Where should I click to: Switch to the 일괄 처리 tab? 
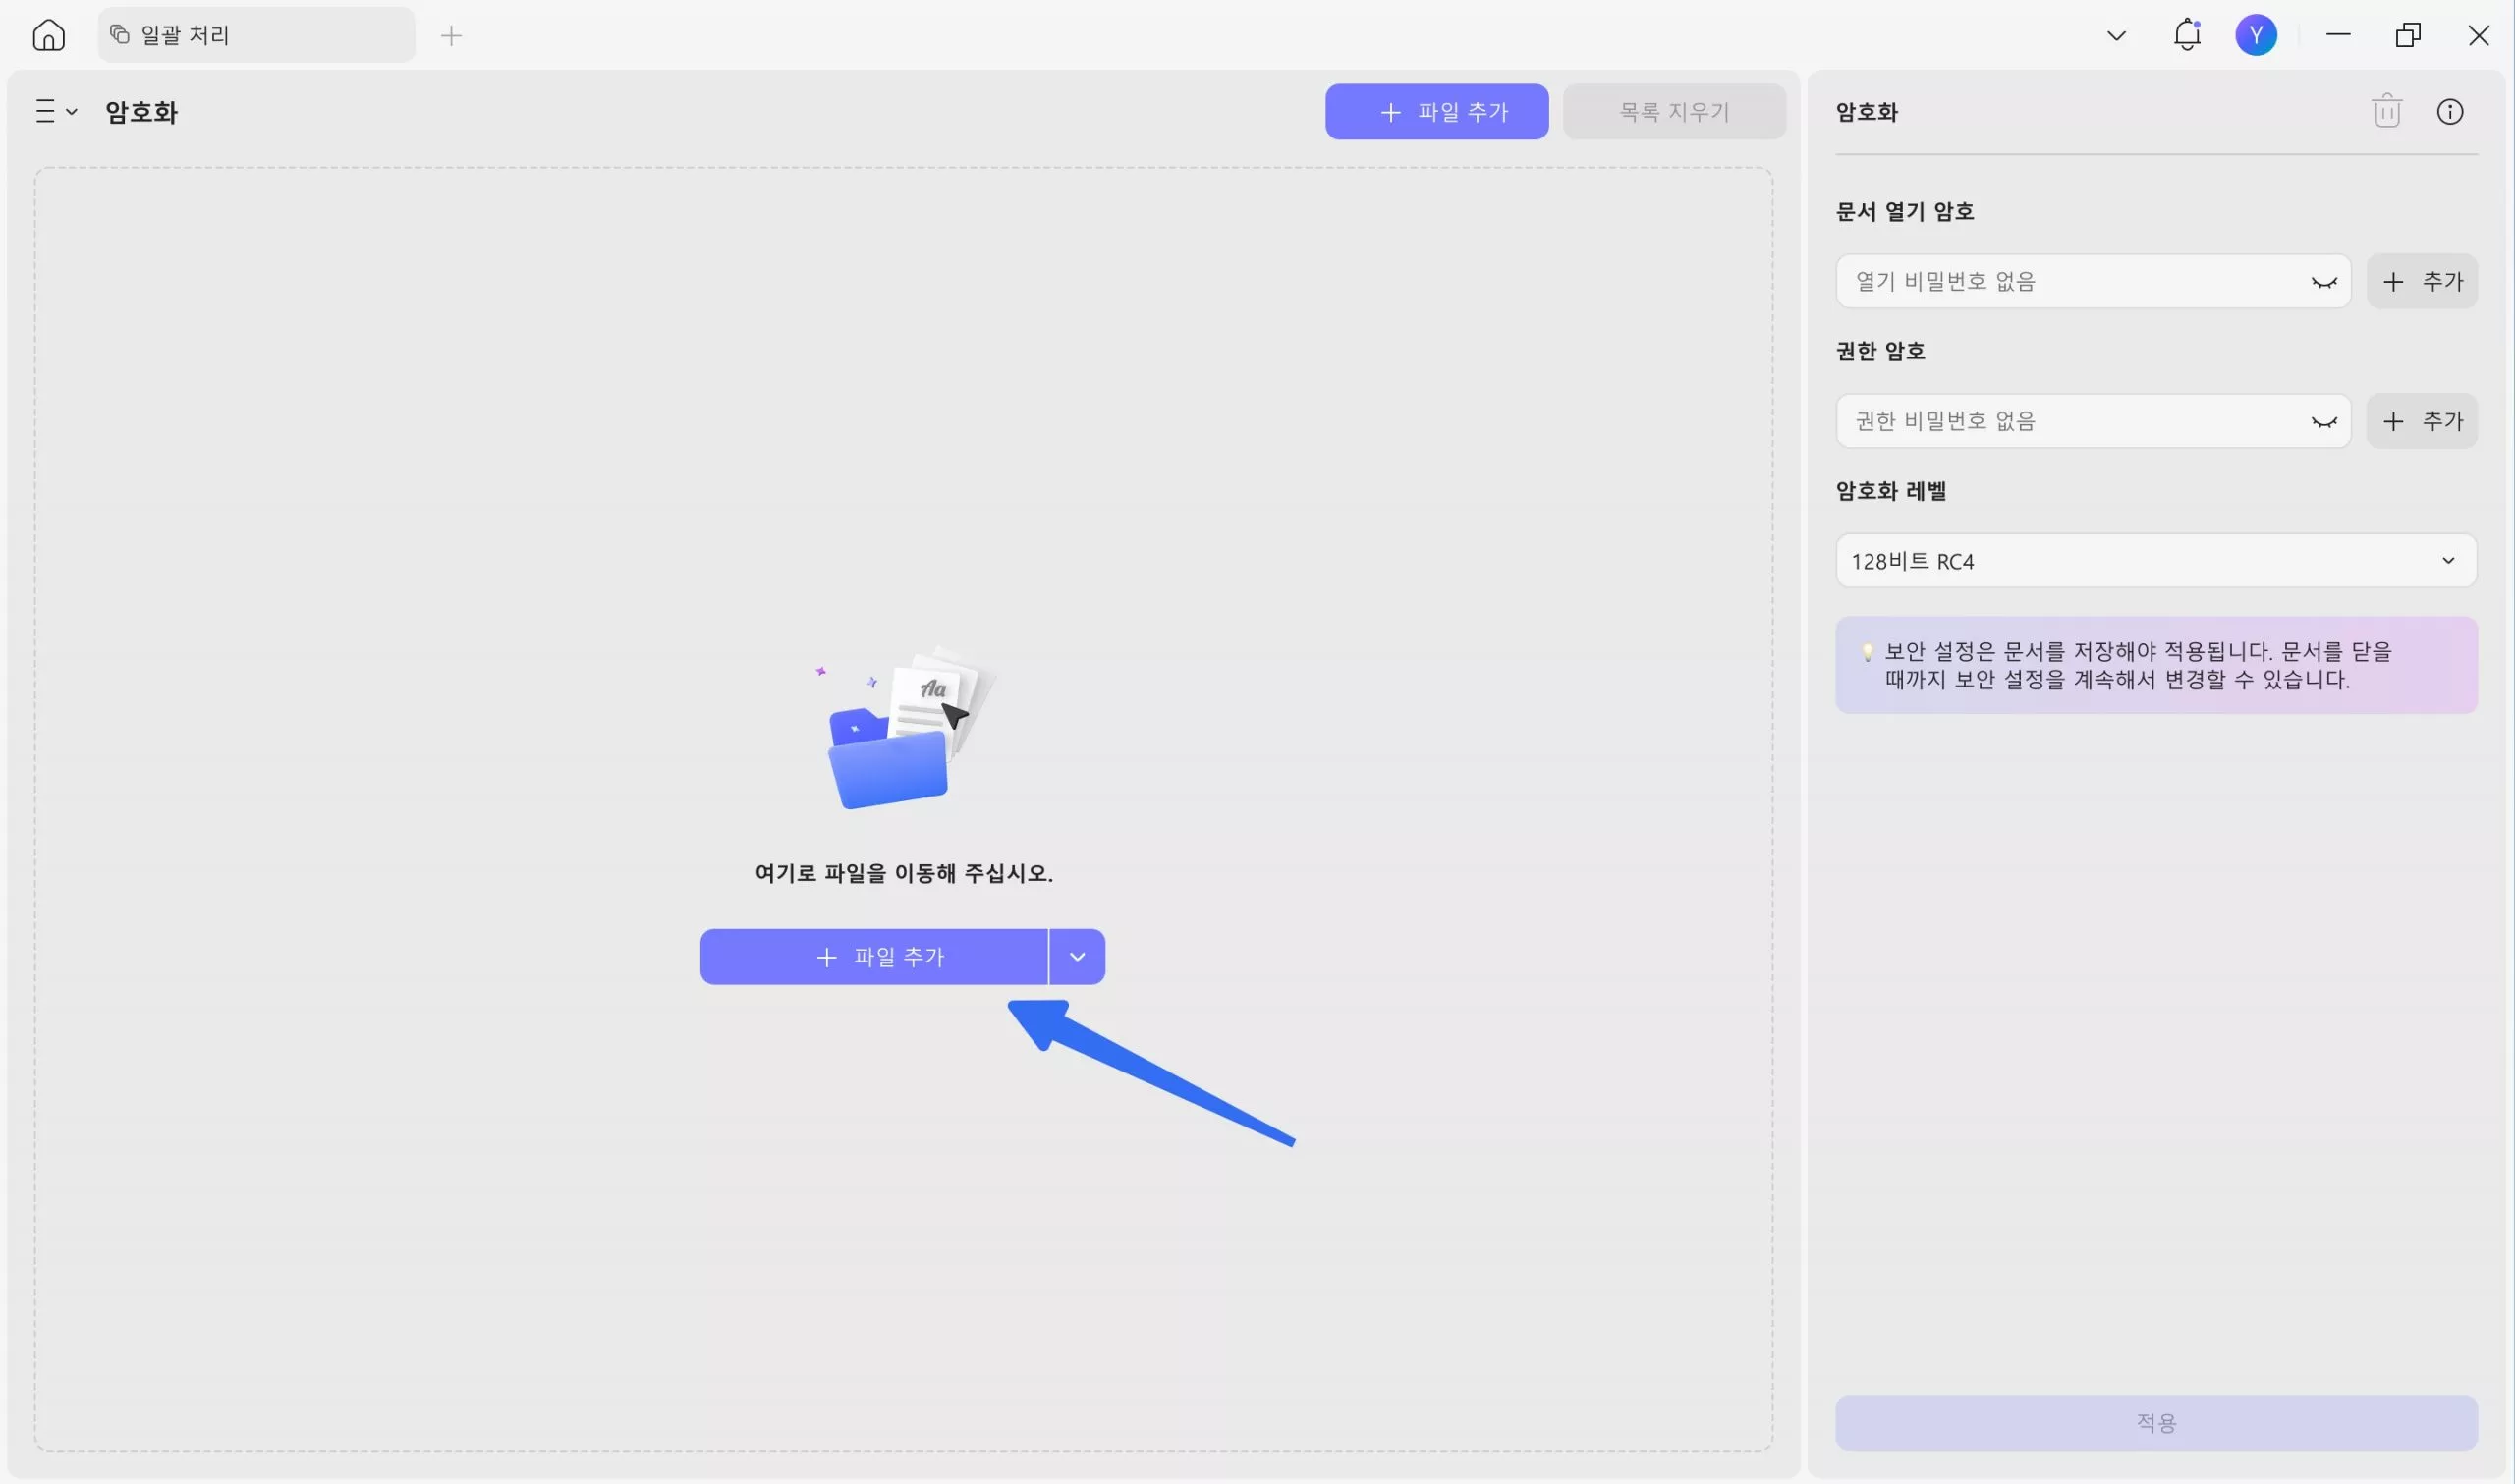[255, 35]
